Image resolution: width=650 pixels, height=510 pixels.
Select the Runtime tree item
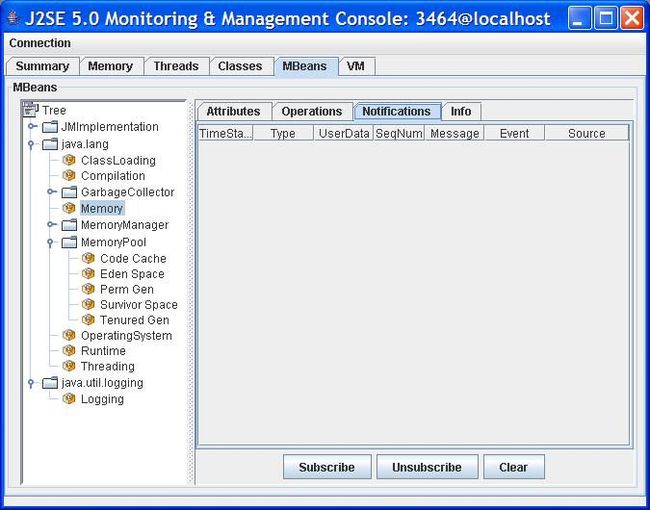(103, 351)
